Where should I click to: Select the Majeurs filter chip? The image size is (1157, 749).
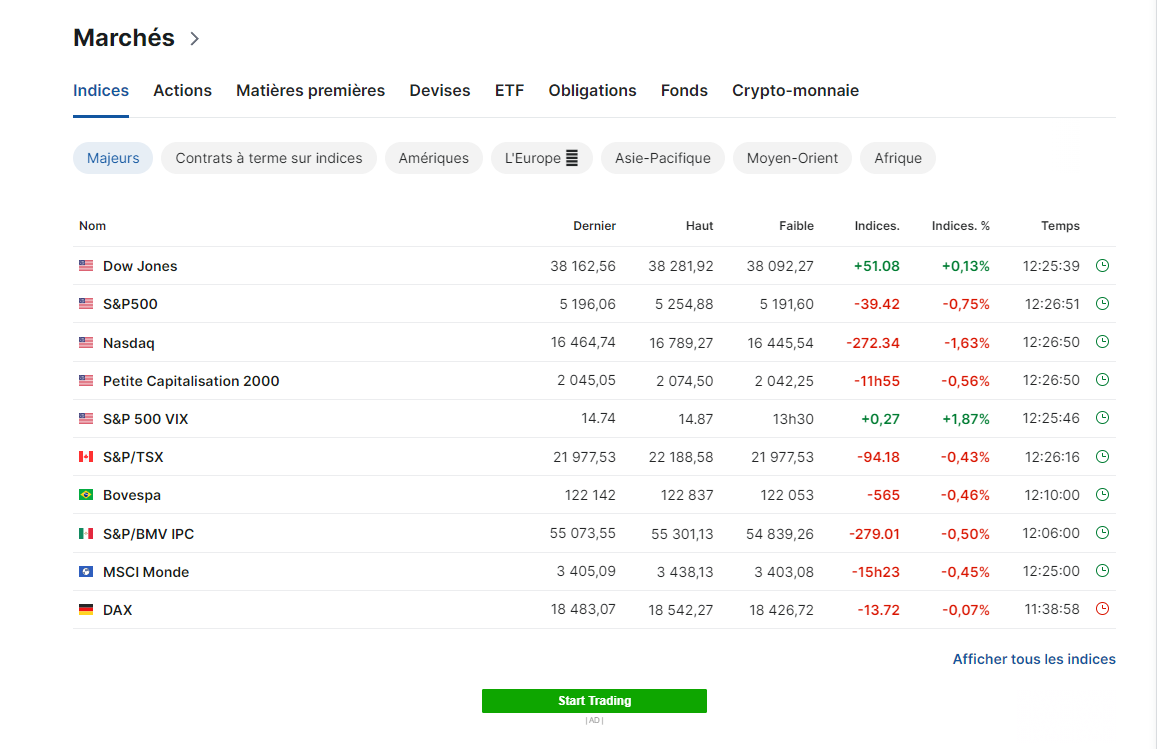tap(113, 158)
